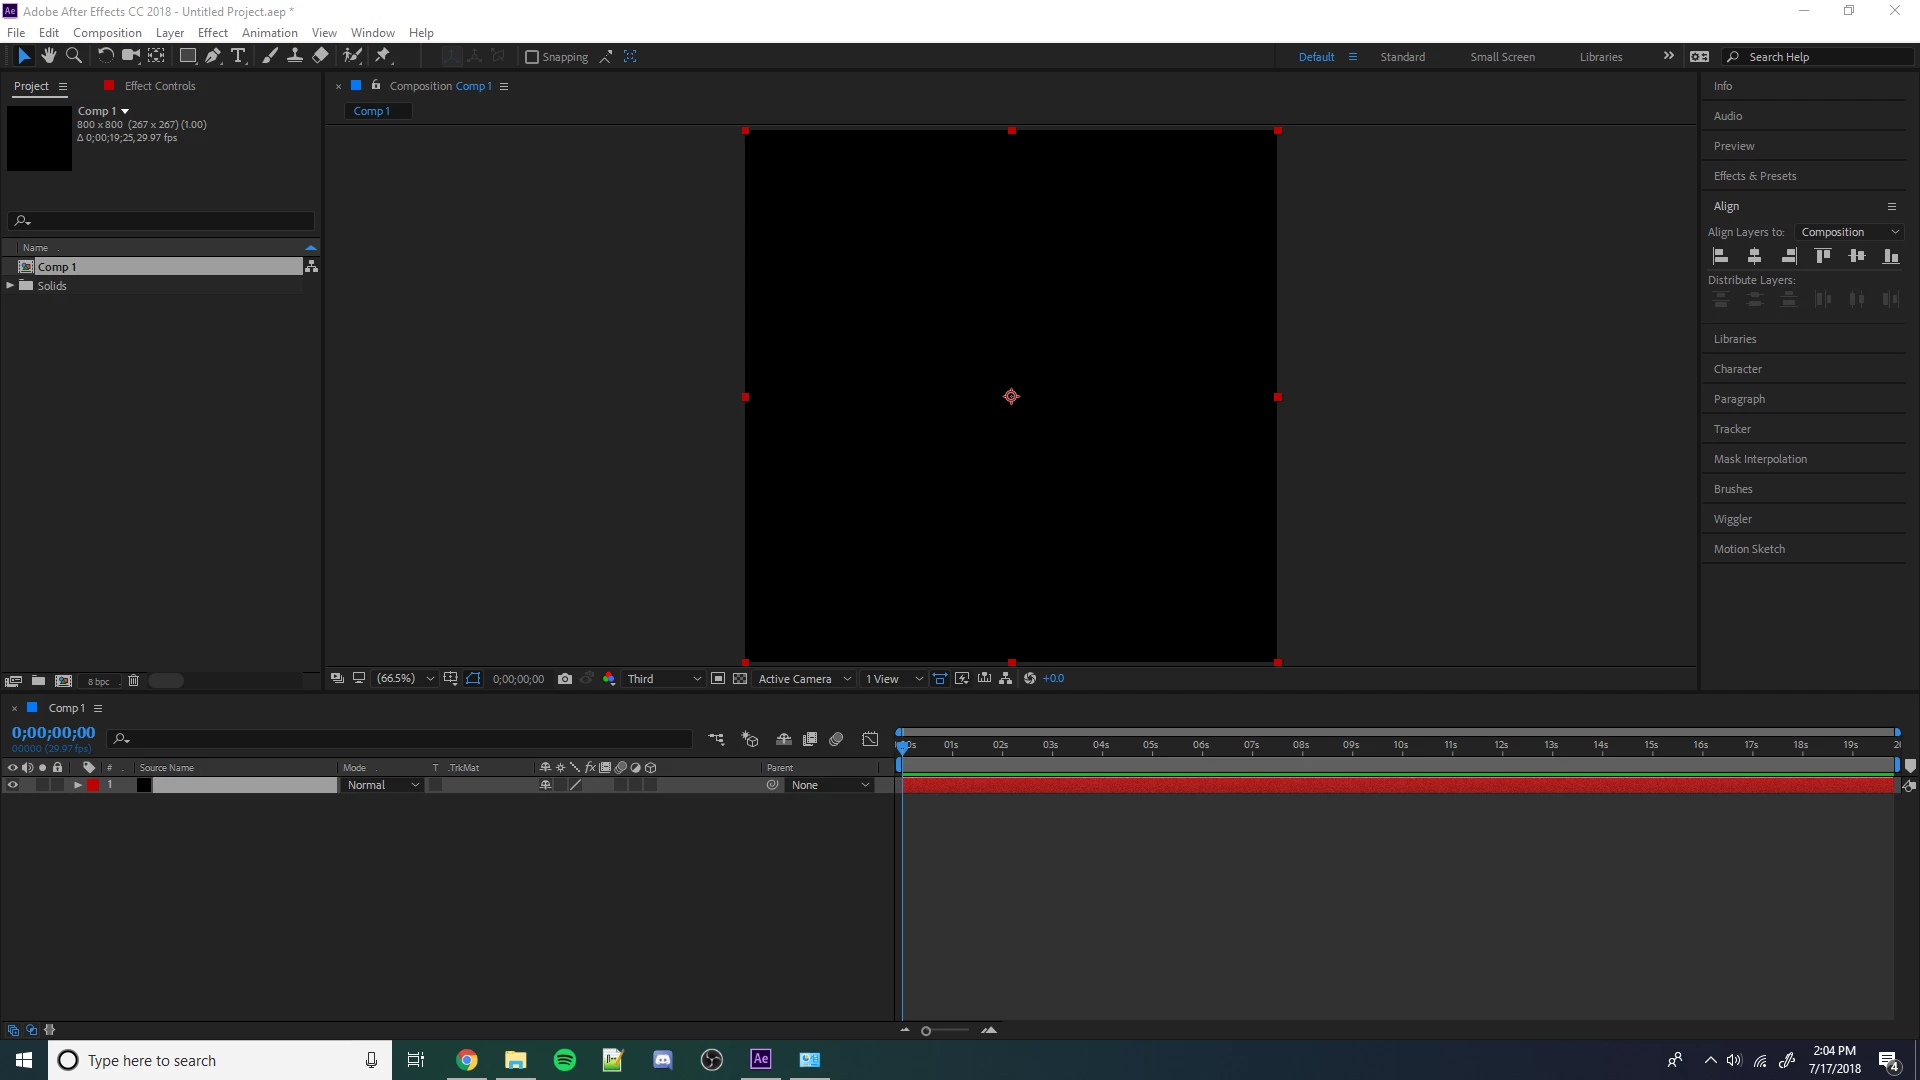Click the timeline zoom slider
The height and width of the screenshot is (1080, 1920).
tap(926, 1031)
